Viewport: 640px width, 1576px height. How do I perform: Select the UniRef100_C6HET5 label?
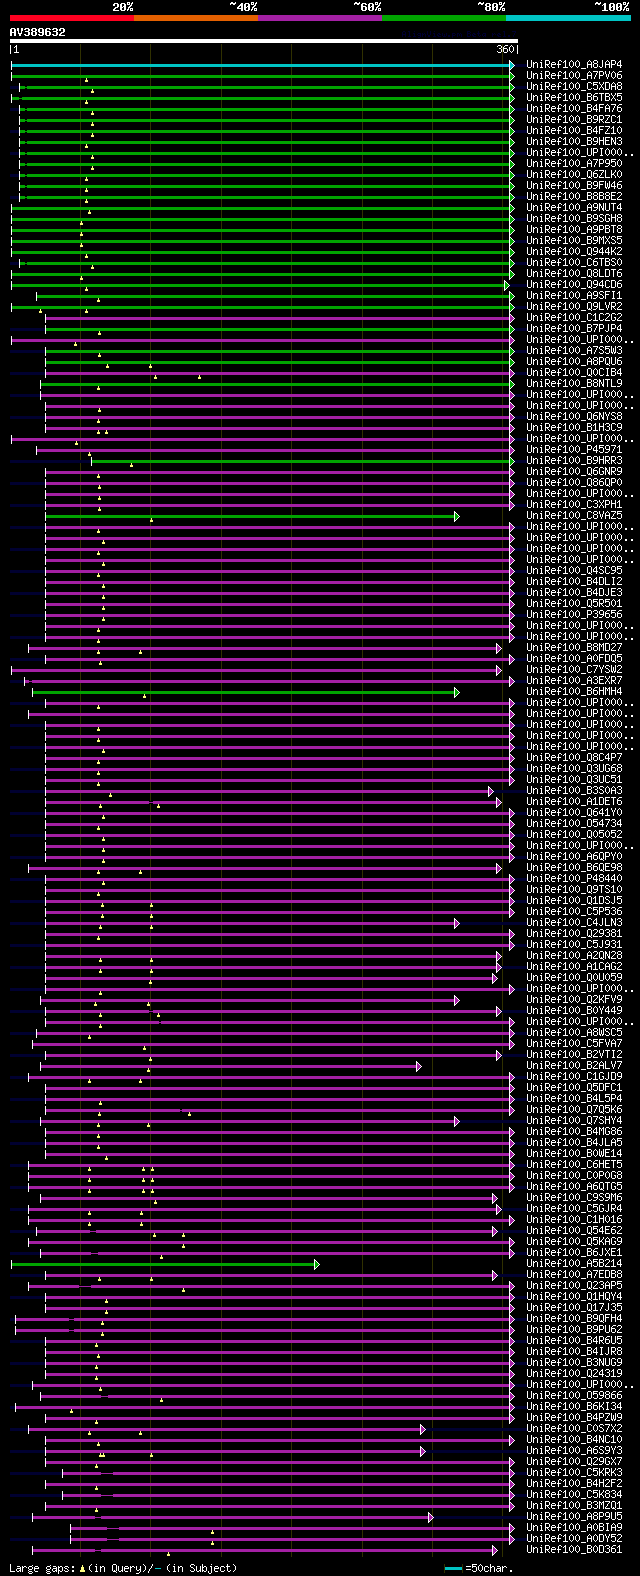[574, 1165]
